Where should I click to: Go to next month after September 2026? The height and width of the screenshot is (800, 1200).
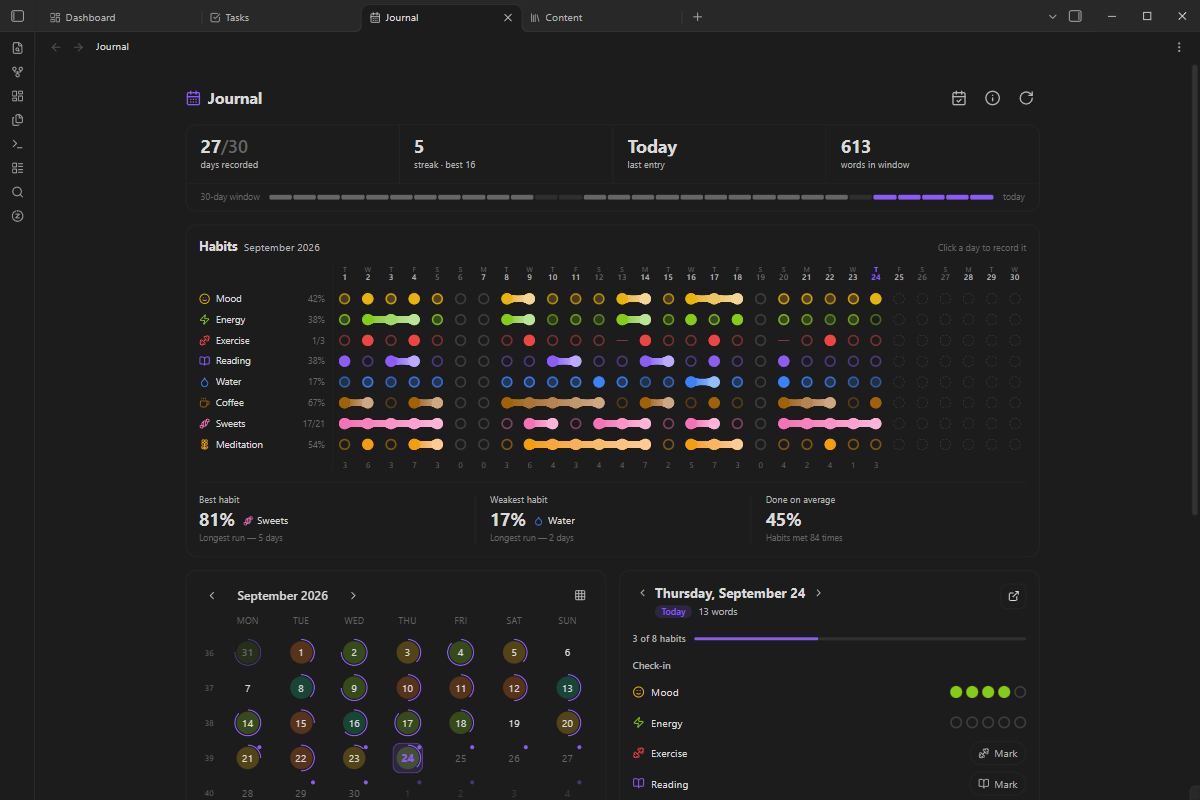353,595
